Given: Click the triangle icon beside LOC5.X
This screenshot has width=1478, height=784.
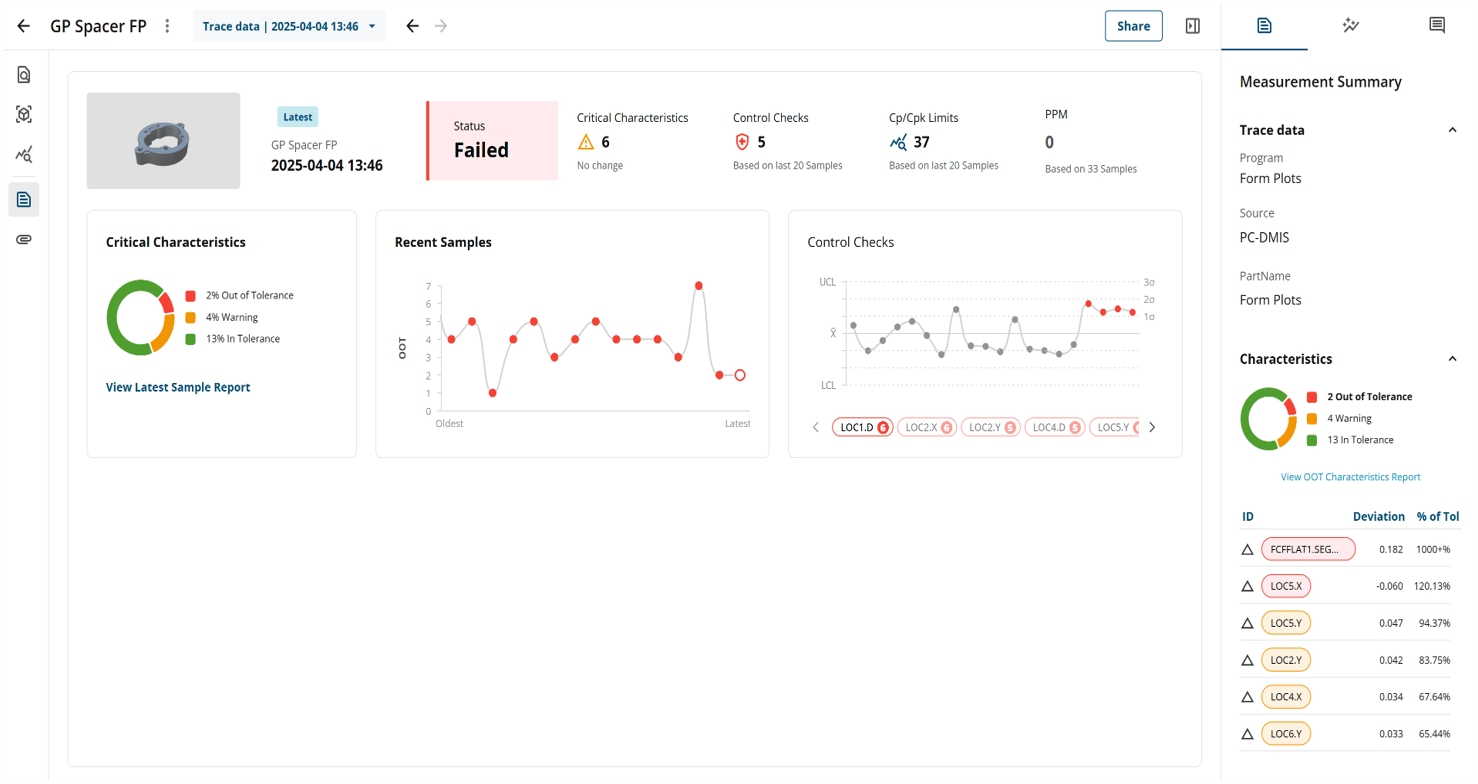Looking at the screenshot, I should tap(1247, 587).
